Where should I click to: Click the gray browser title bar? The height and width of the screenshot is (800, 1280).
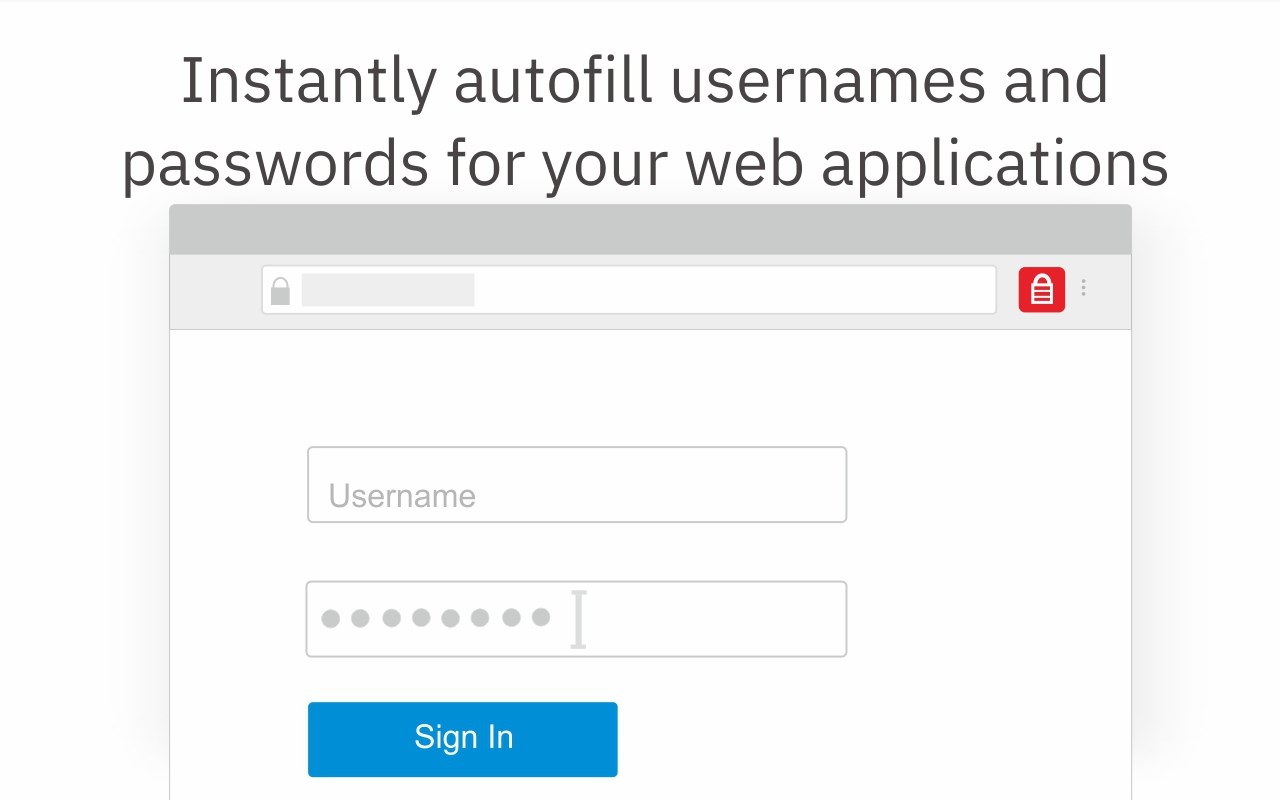coord(650,230)
